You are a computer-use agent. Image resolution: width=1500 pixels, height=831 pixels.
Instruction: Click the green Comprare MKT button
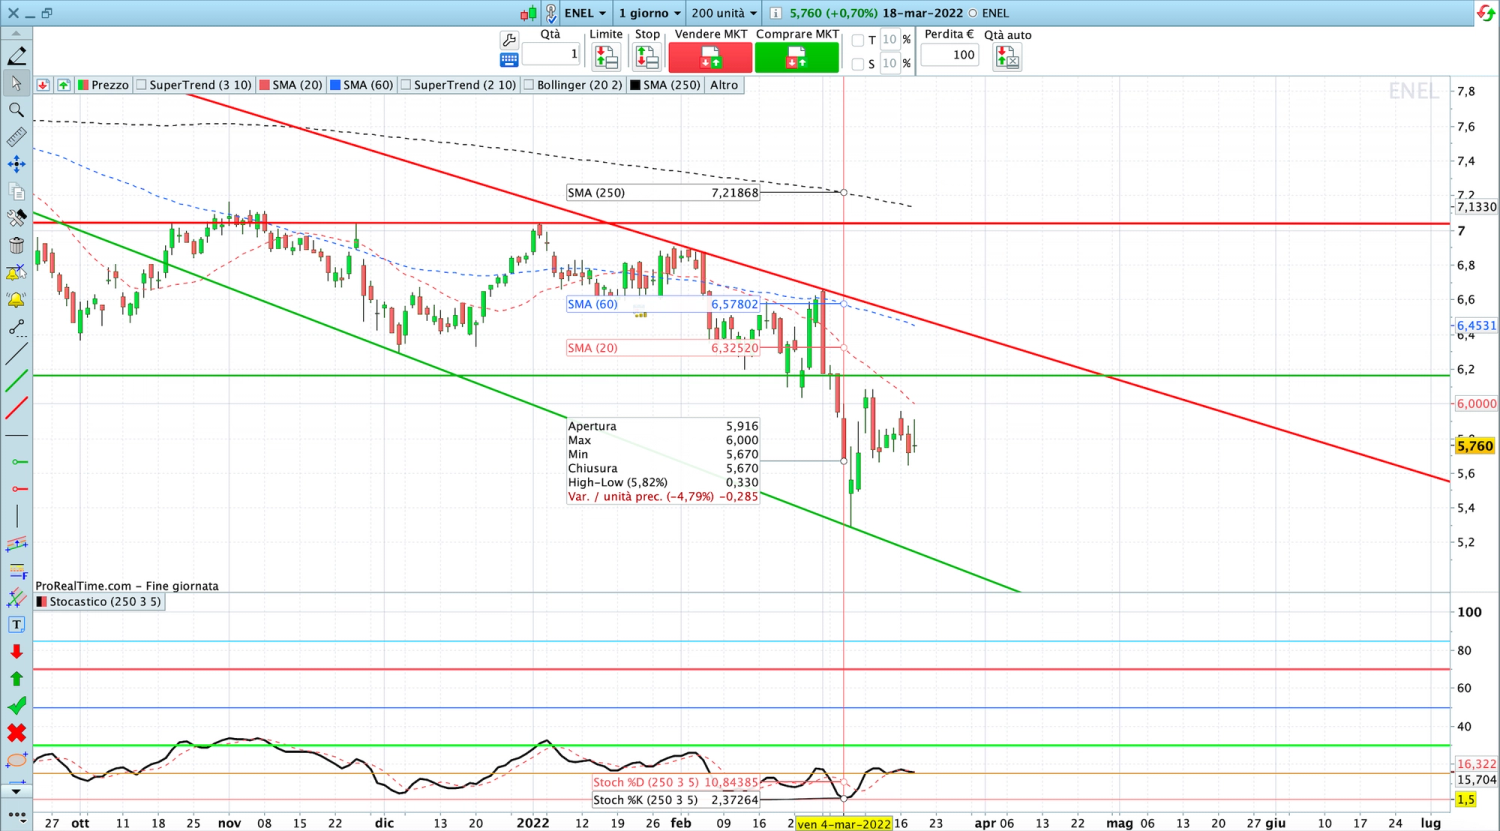coord(797,57)
